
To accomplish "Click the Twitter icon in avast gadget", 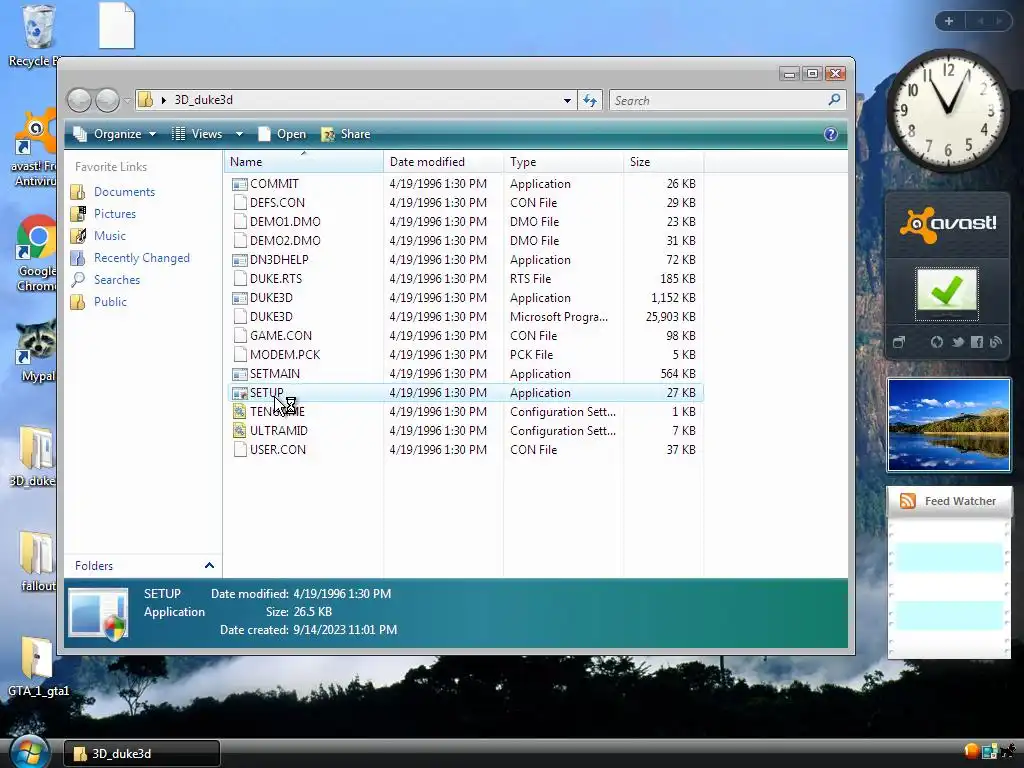I will (957, 342).
